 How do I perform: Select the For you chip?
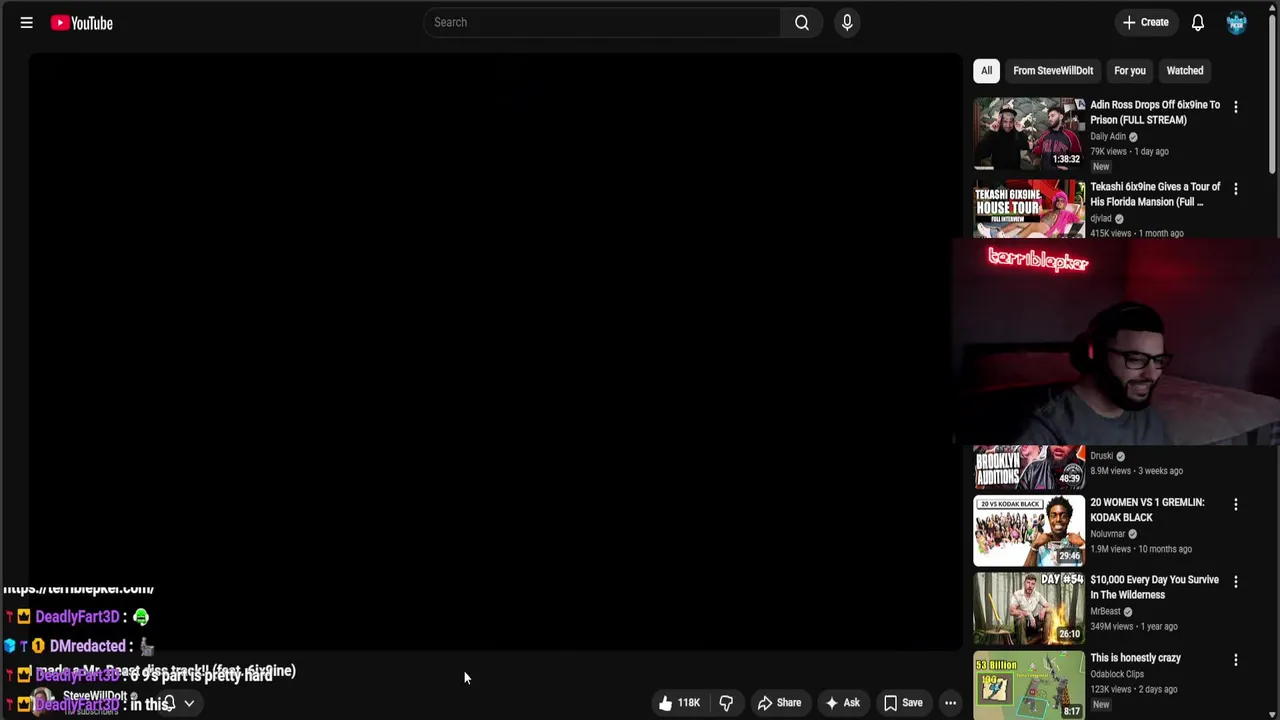coord(1130,70)
